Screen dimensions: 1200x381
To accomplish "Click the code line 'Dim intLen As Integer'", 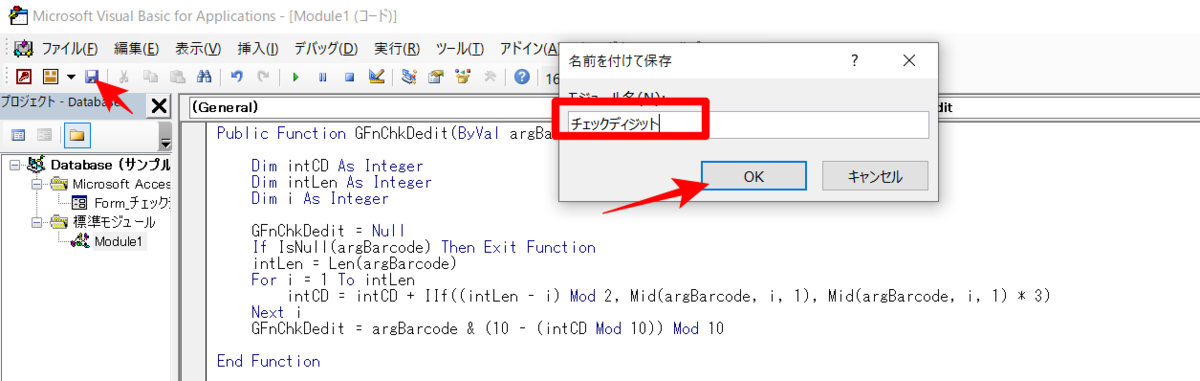I will coord(341,182).
